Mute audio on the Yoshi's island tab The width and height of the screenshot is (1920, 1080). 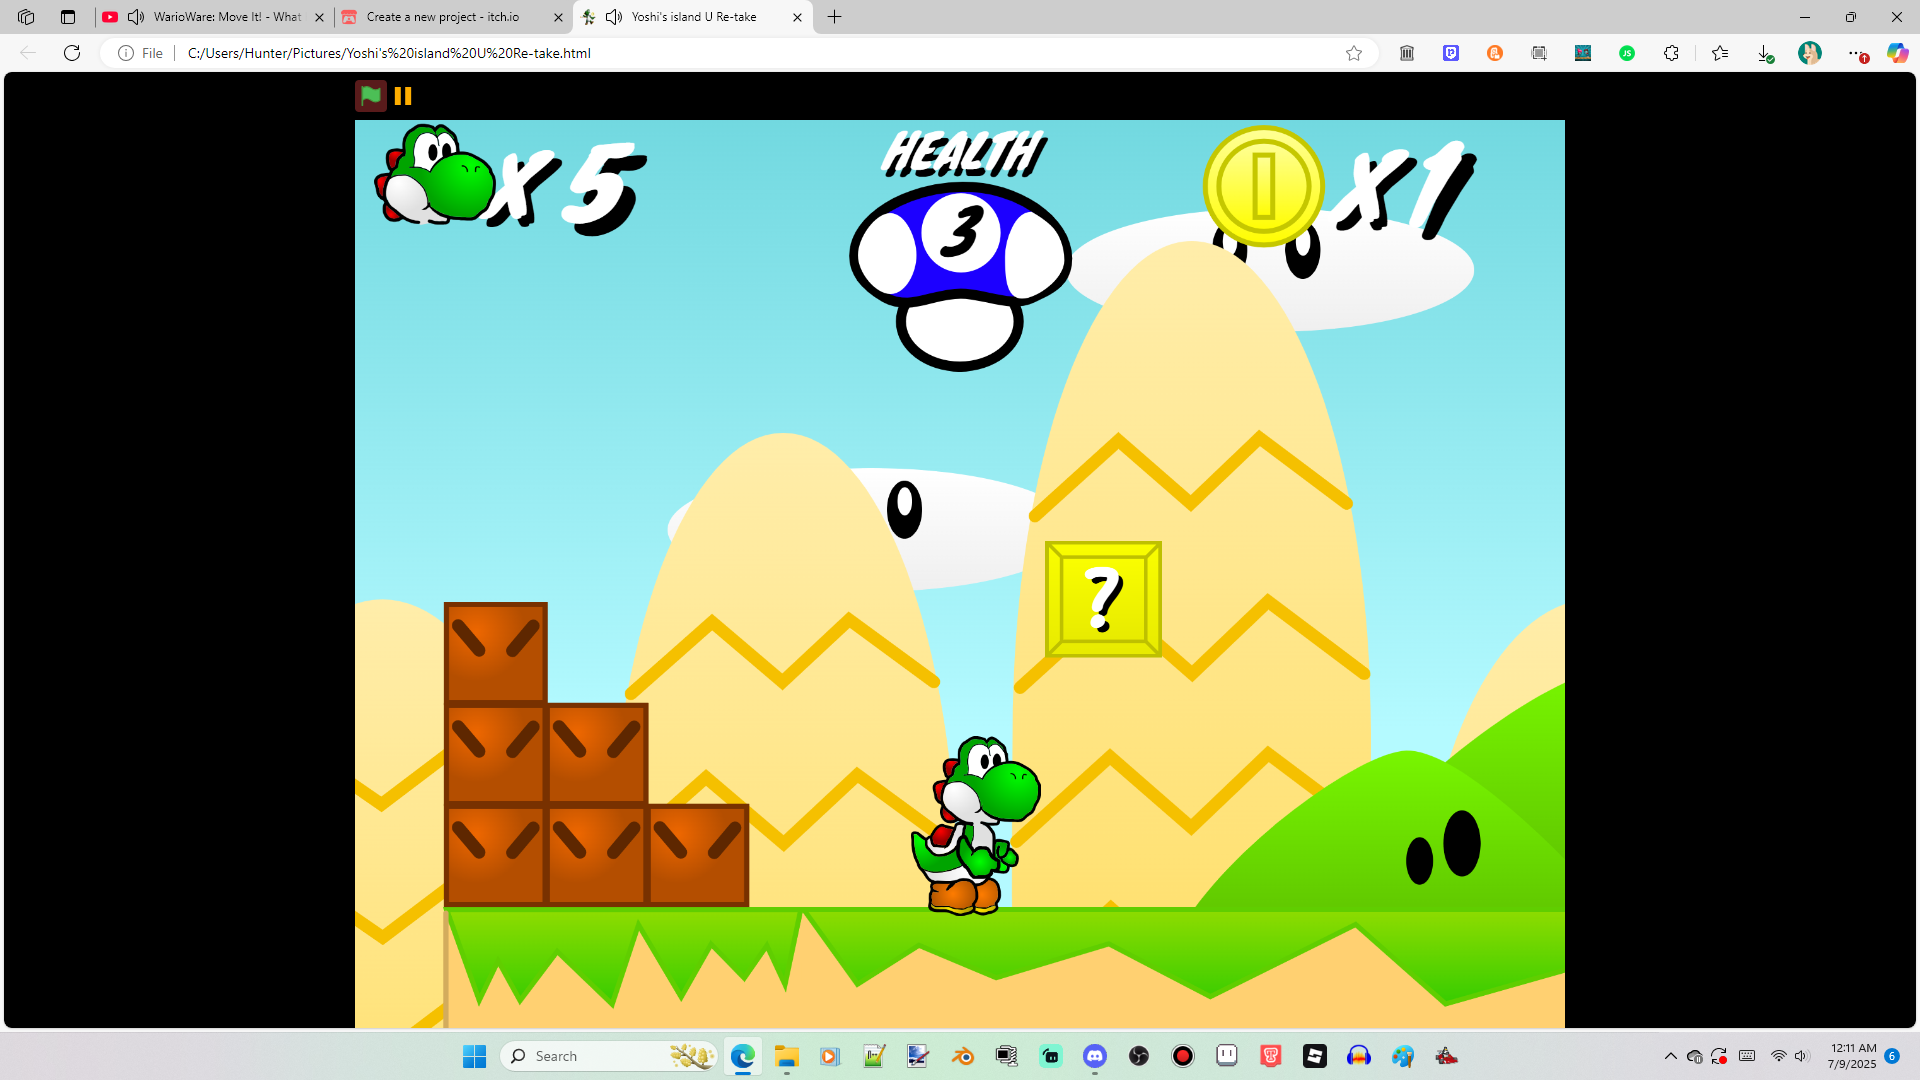(614, 17)
